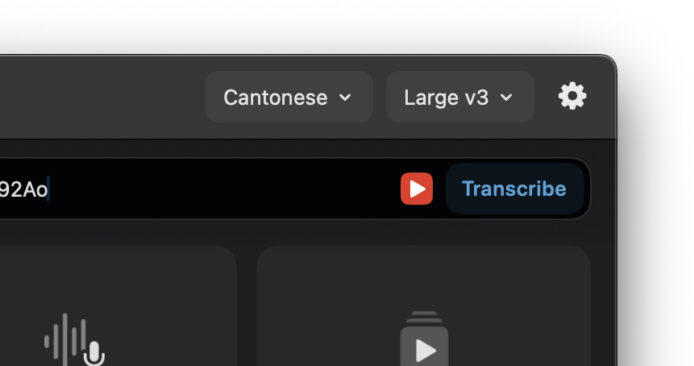Expand chevron next to Large v3
694x366 pixels.
(x=506, y=97)
